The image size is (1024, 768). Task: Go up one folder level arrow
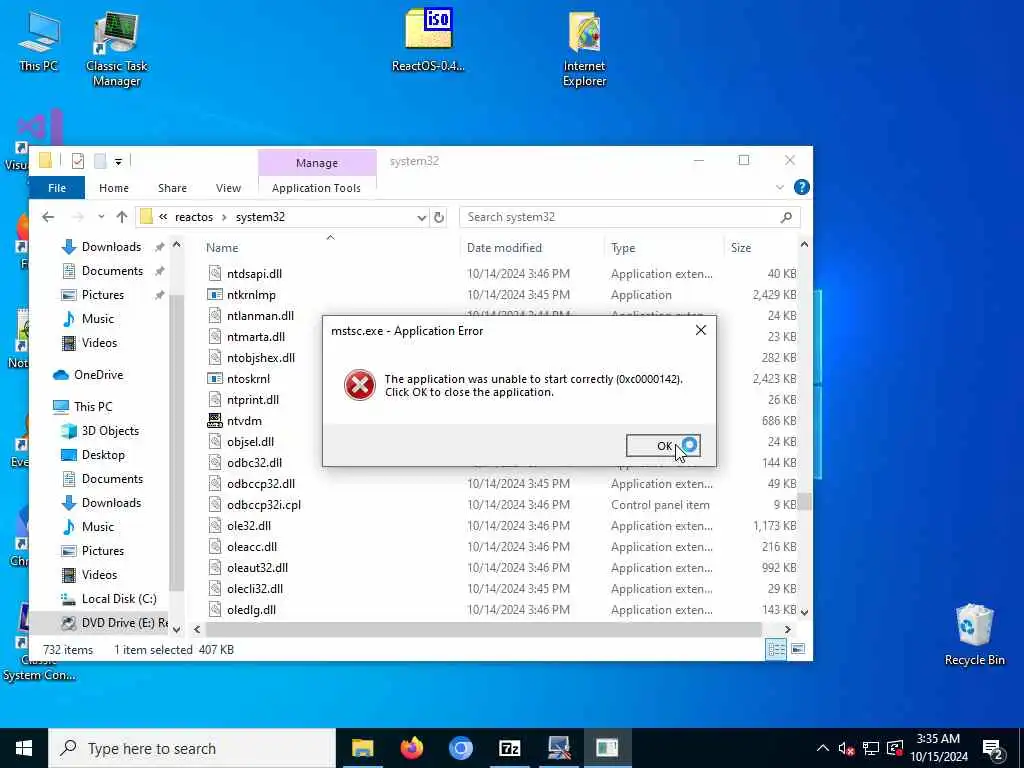[121, 217]
